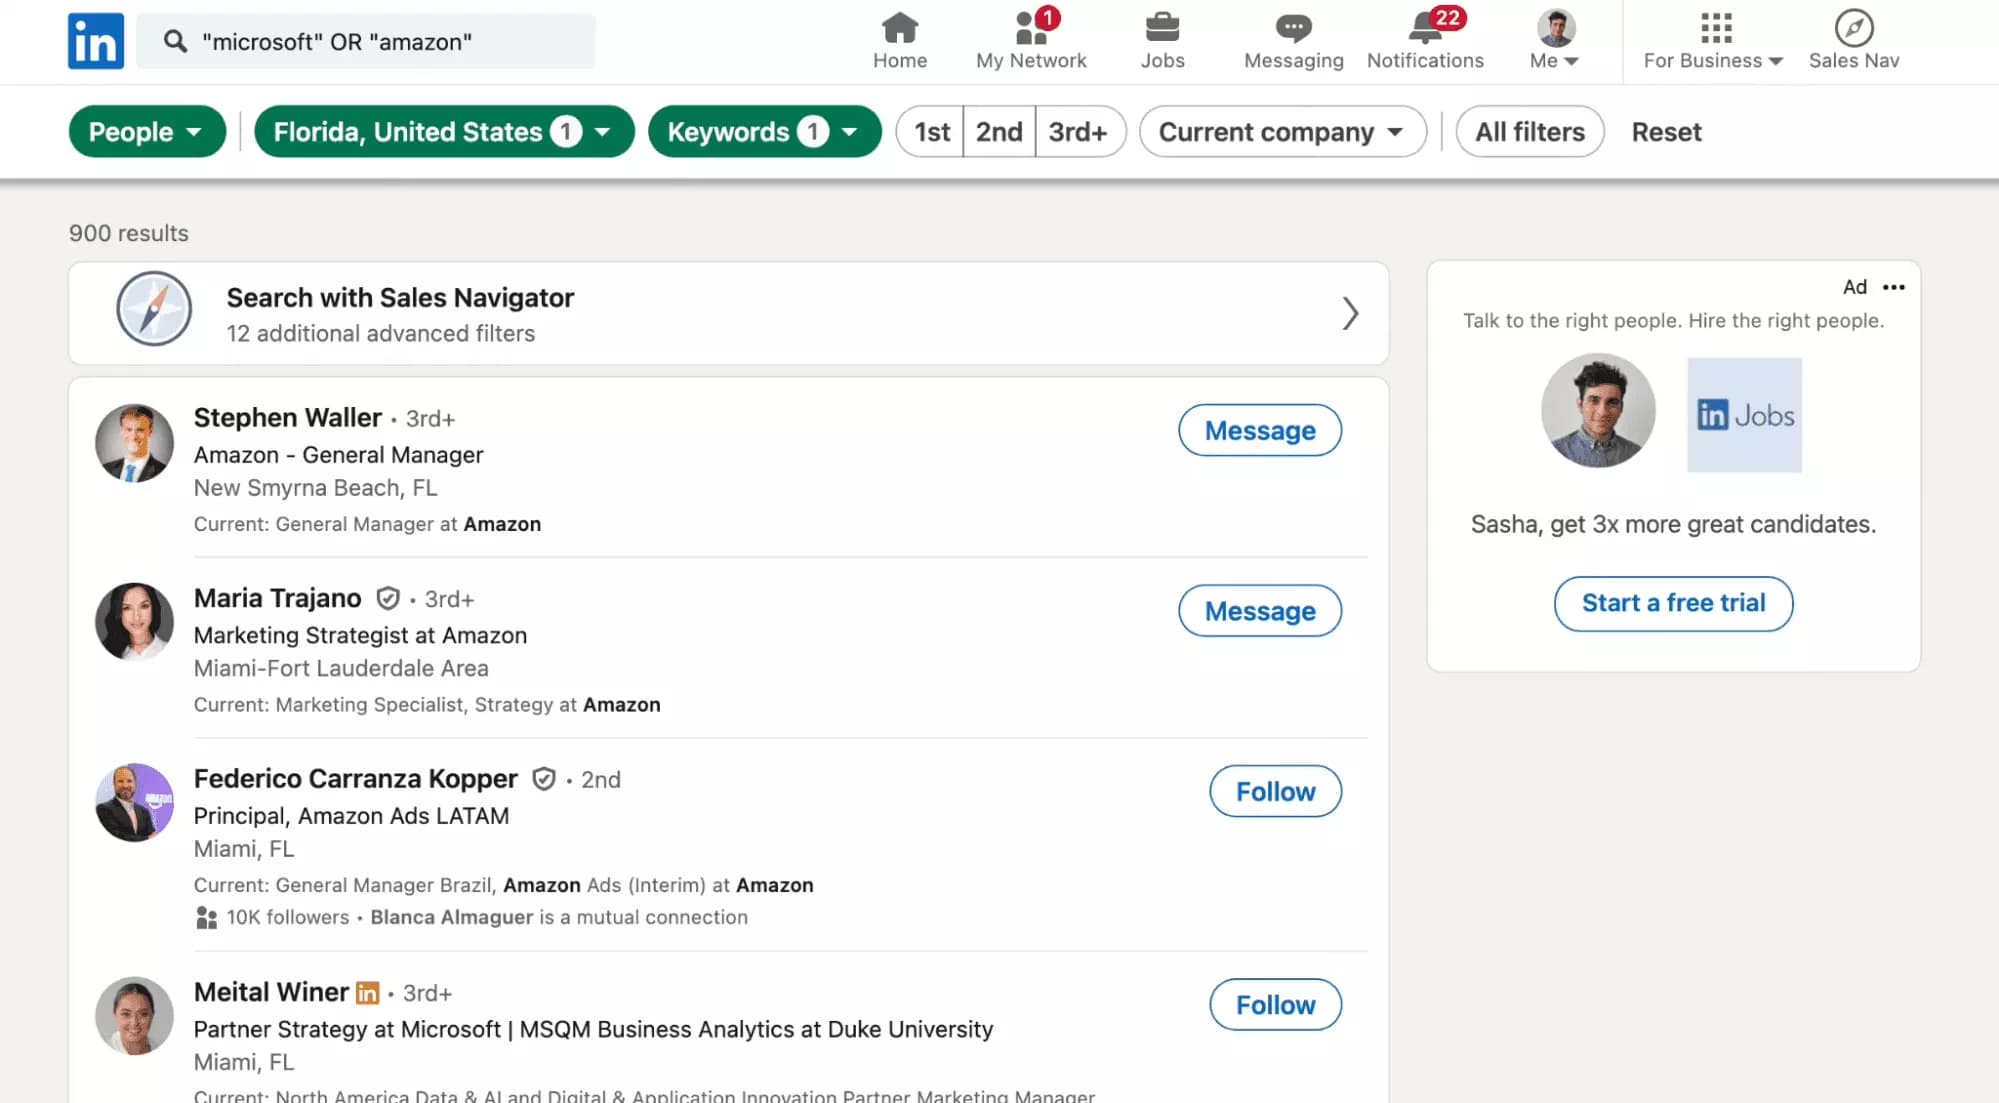Open Stephen Waller's profile photo
Screen dimensions: 1999x1103
(134, 443)
